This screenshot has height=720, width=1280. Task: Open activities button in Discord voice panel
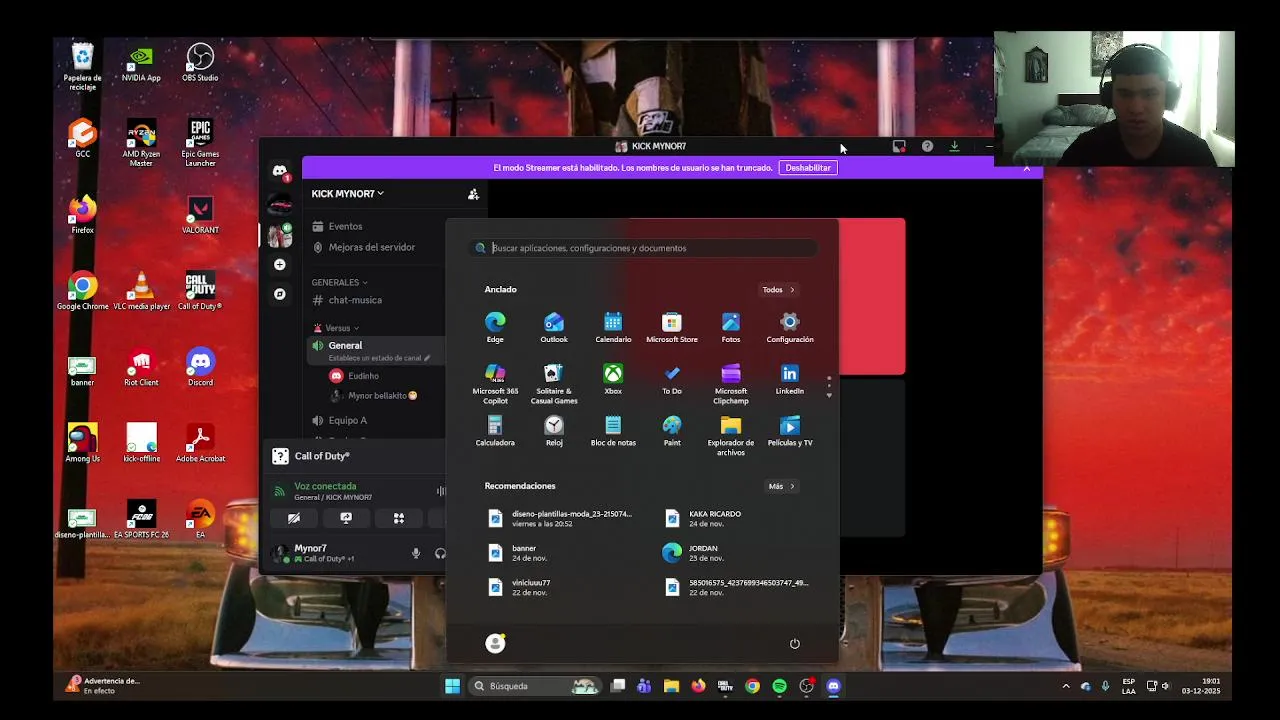pos(399,518)
